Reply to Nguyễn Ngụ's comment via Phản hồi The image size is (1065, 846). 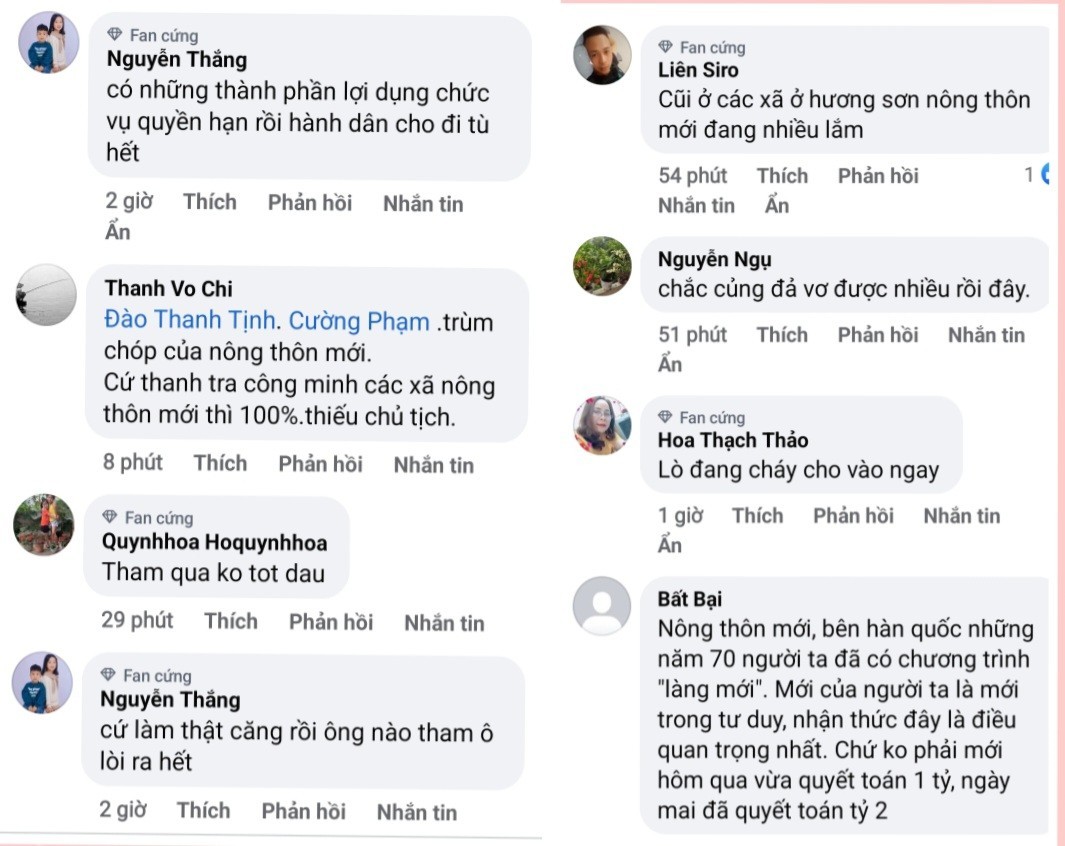(x=878, y=335)
